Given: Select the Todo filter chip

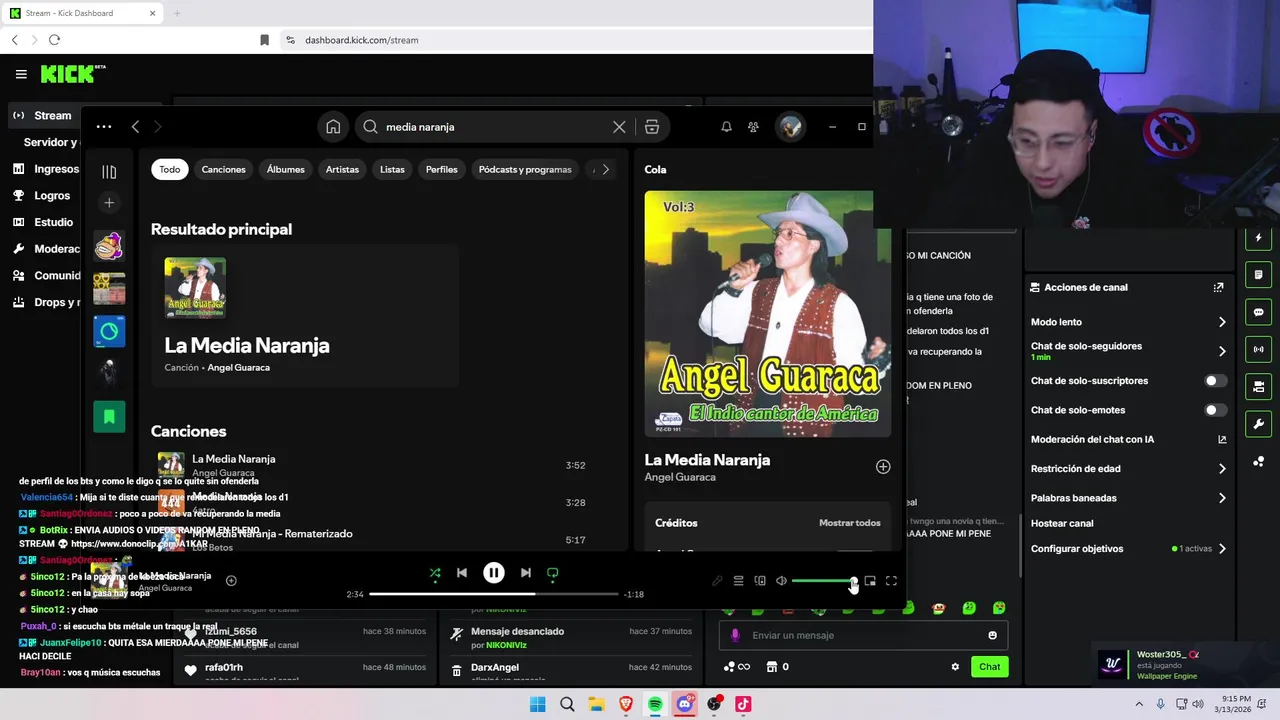Looking at the screenshot, I should coord(170,169).
